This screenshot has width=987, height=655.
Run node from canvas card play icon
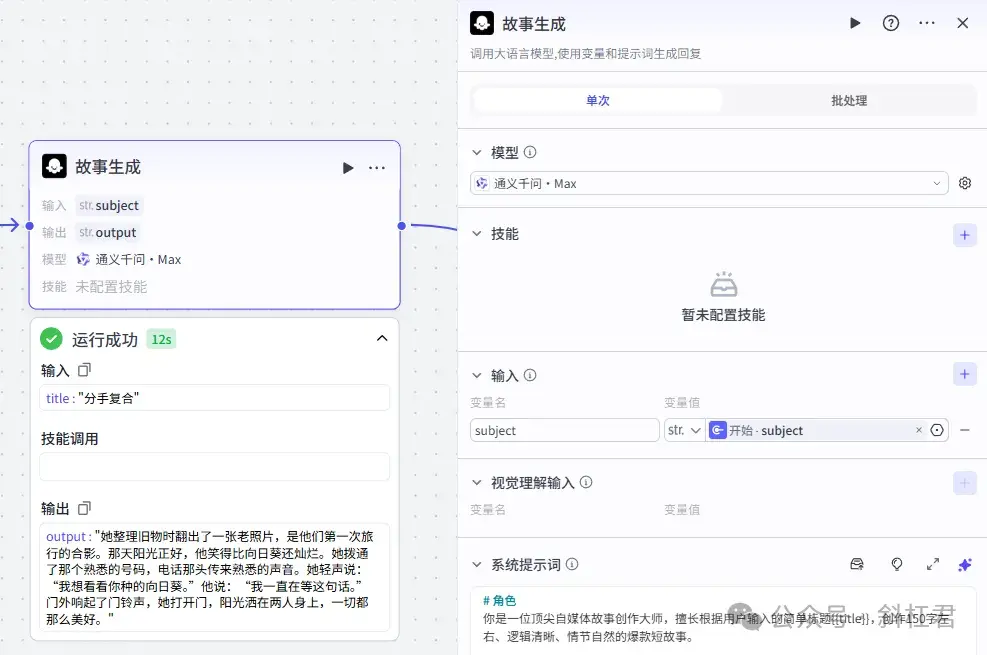click(347, 168)
